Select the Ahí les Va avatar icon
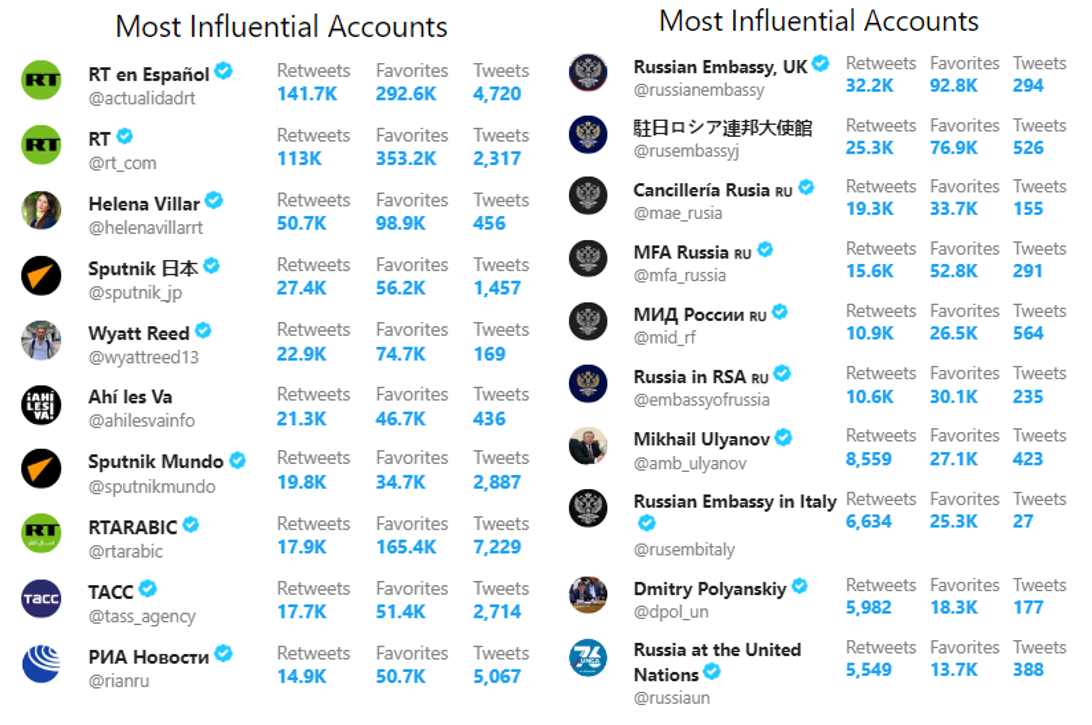 tap(41, 405)
